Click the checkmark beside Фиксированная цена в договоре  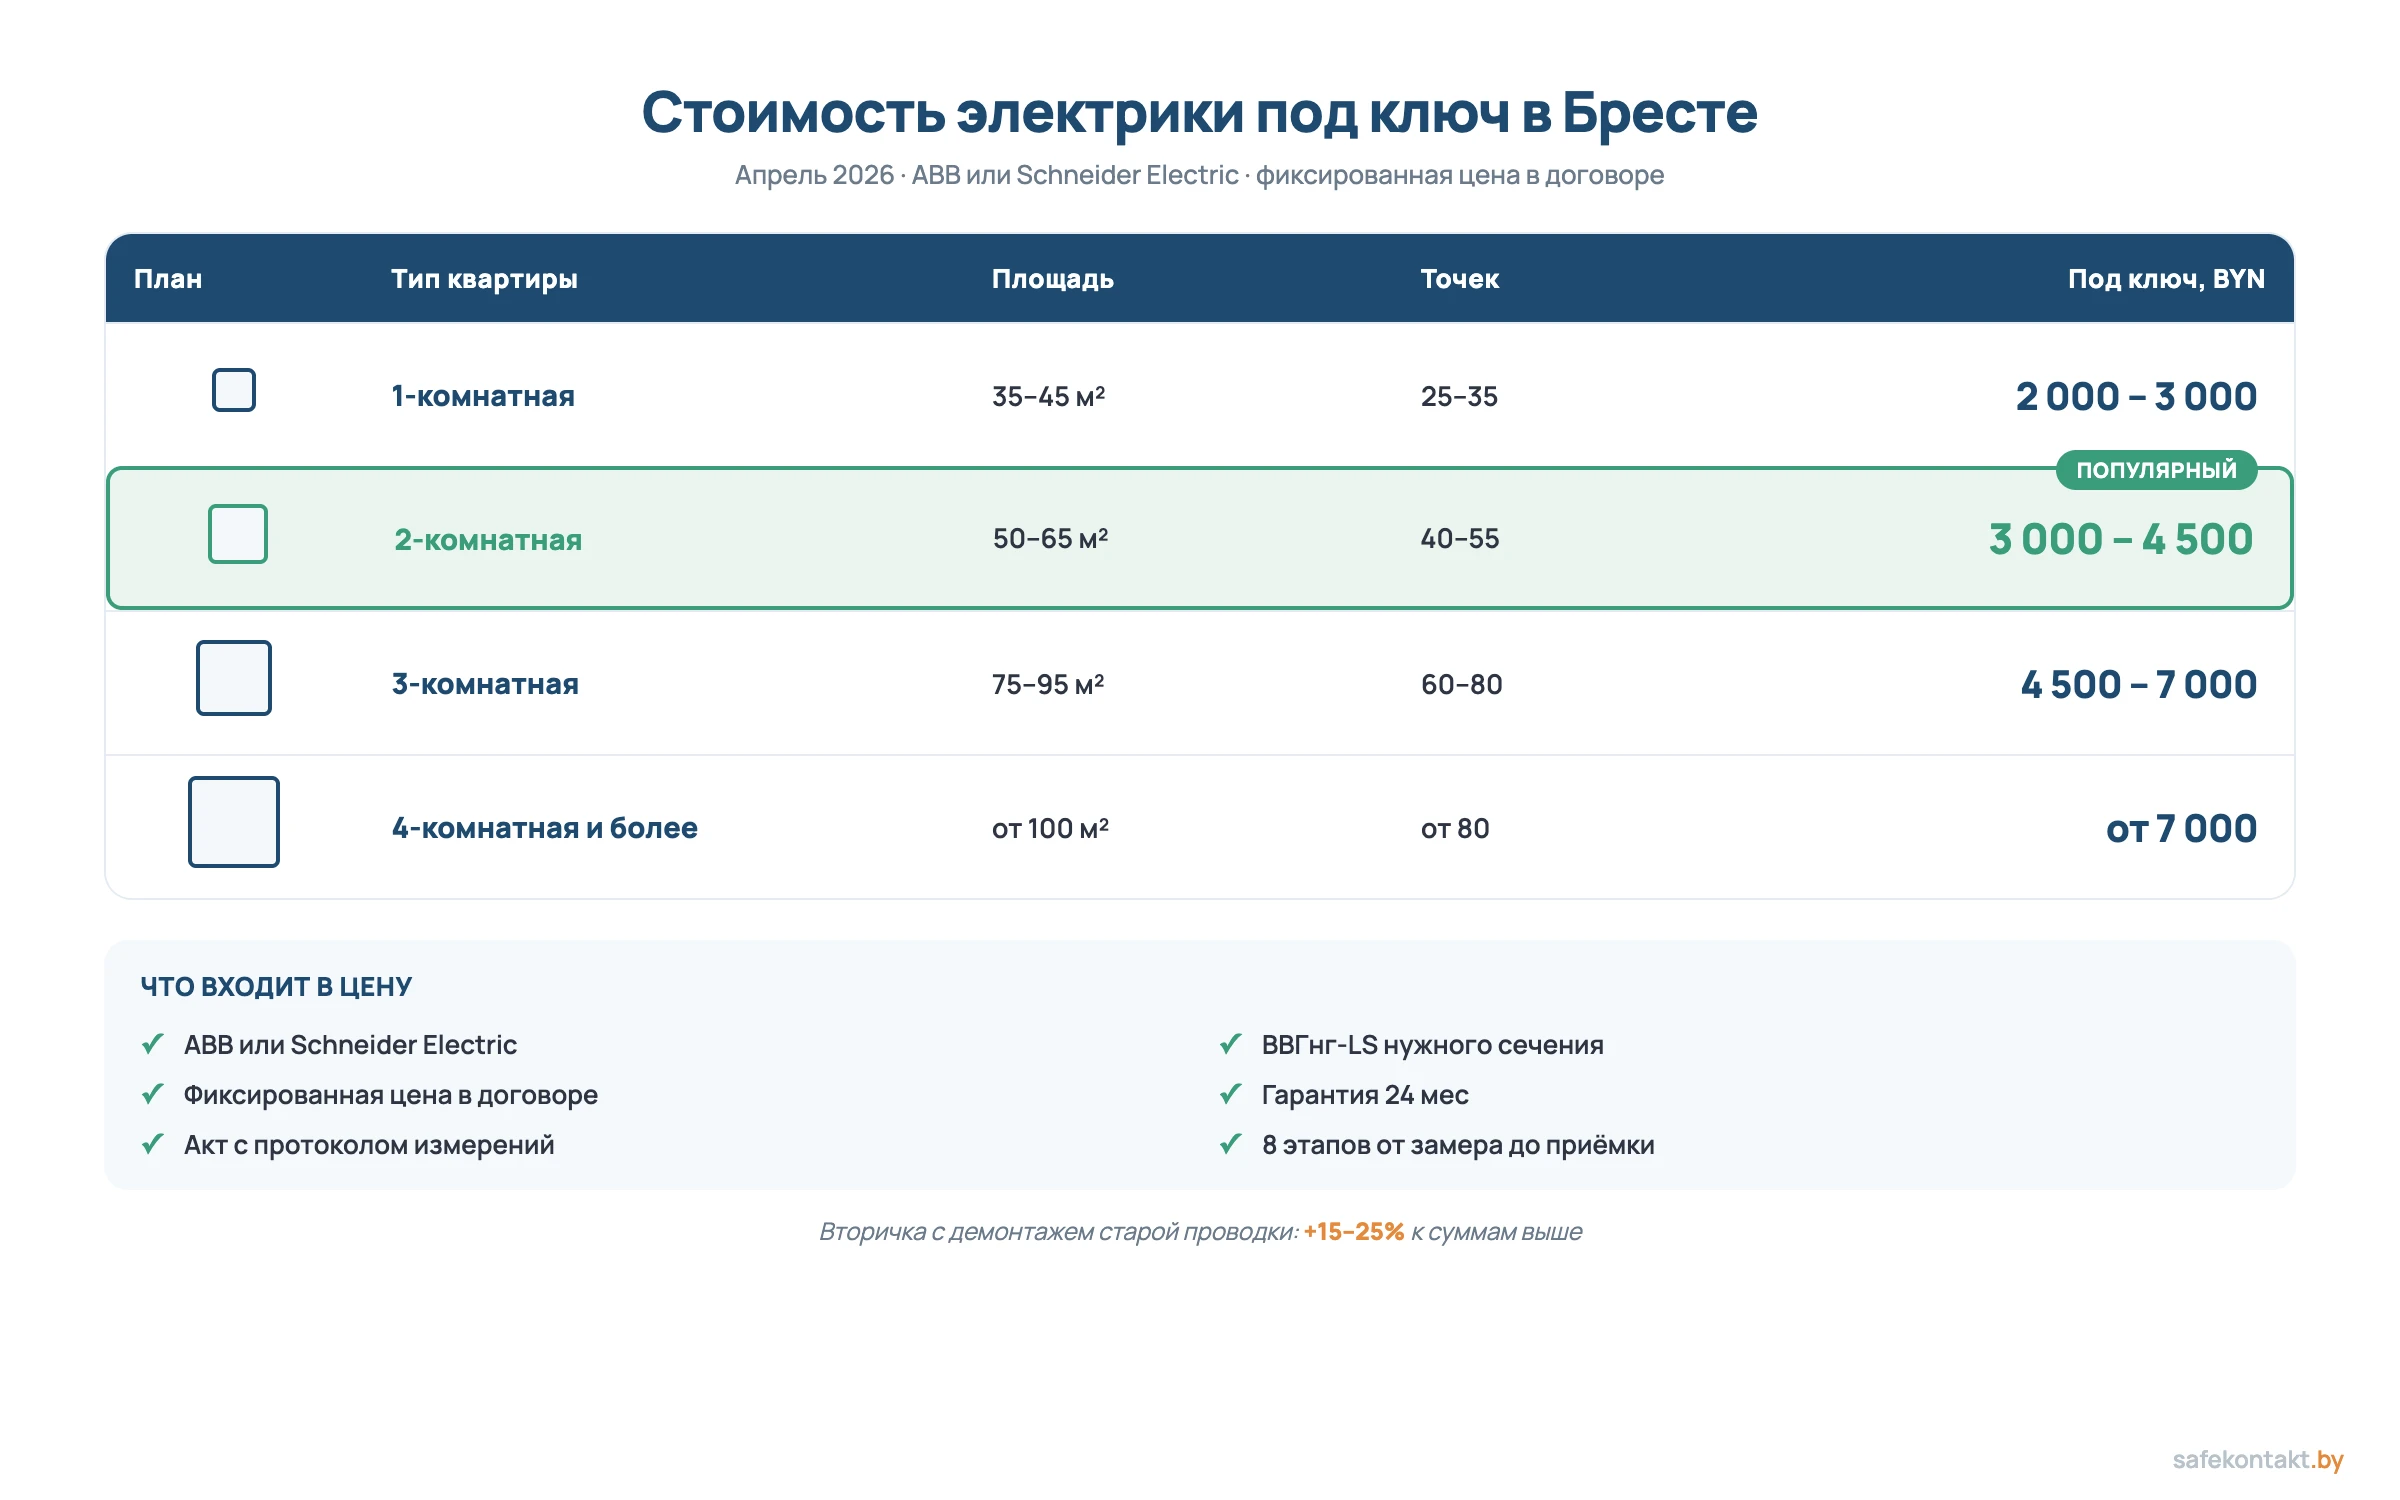coord(153,1095)
